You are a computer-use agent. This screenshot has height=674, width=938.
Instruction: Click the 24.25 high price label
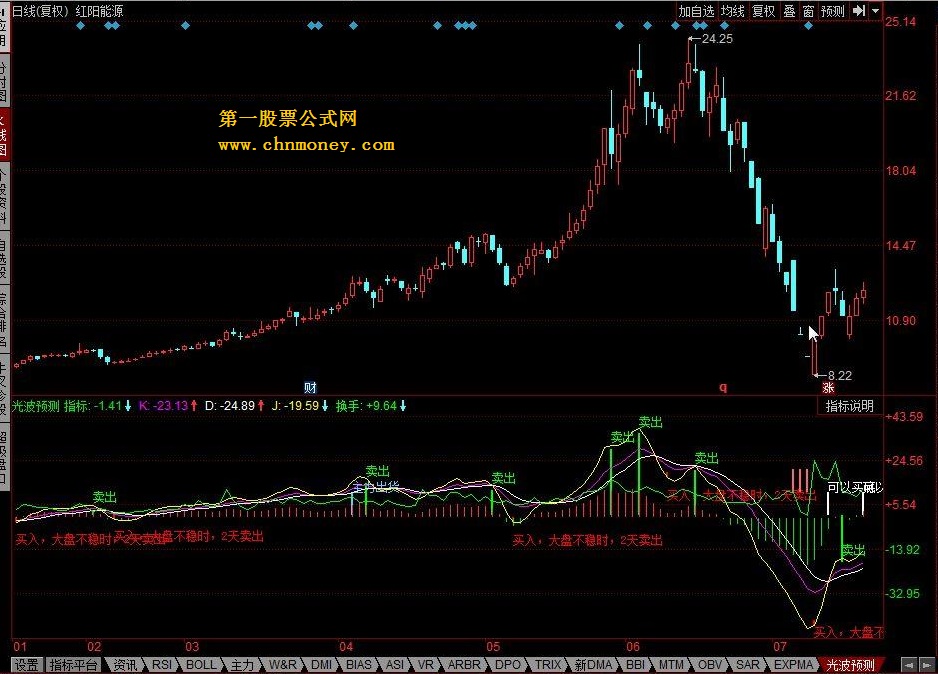pyautogui.click(x=717, y=39)
